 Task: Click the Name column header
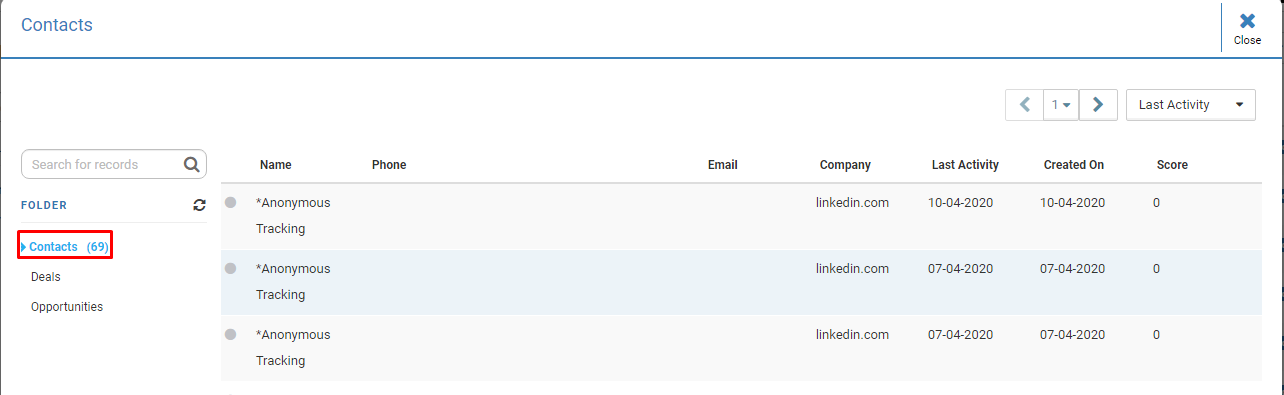tap(276, 165)
